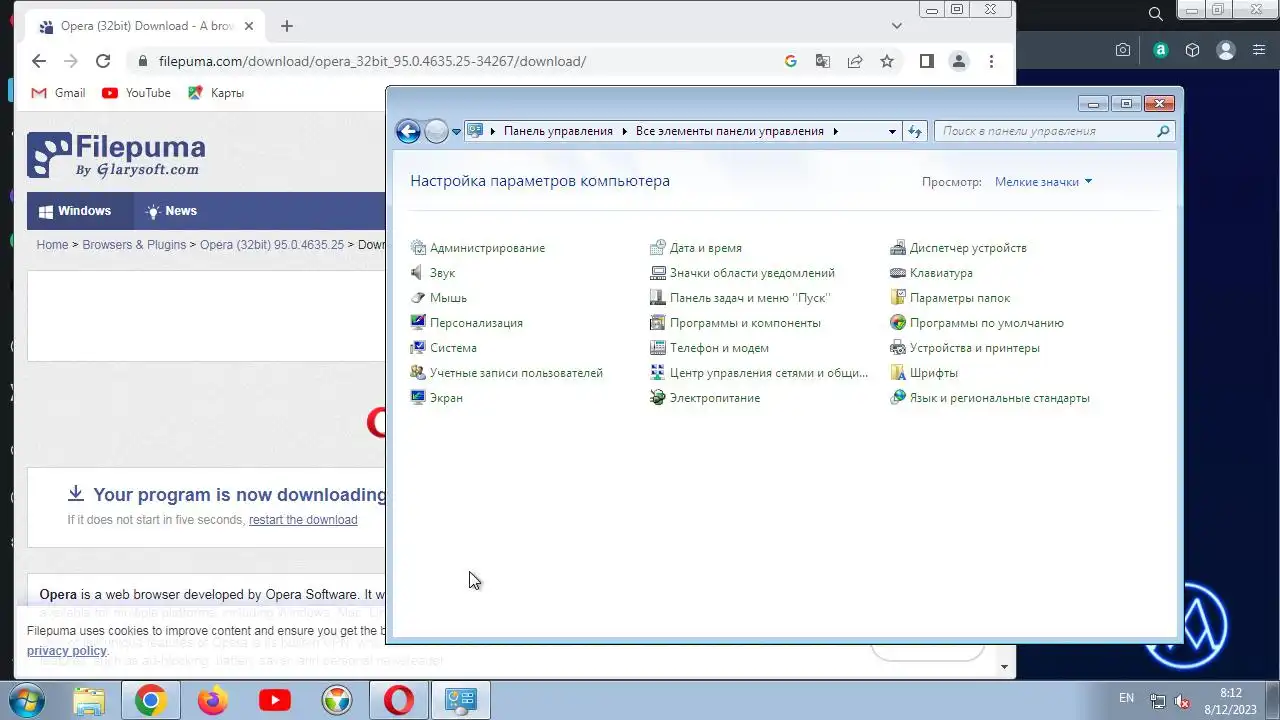
Task: Open the privacy policy link
Action: (67, 651)
